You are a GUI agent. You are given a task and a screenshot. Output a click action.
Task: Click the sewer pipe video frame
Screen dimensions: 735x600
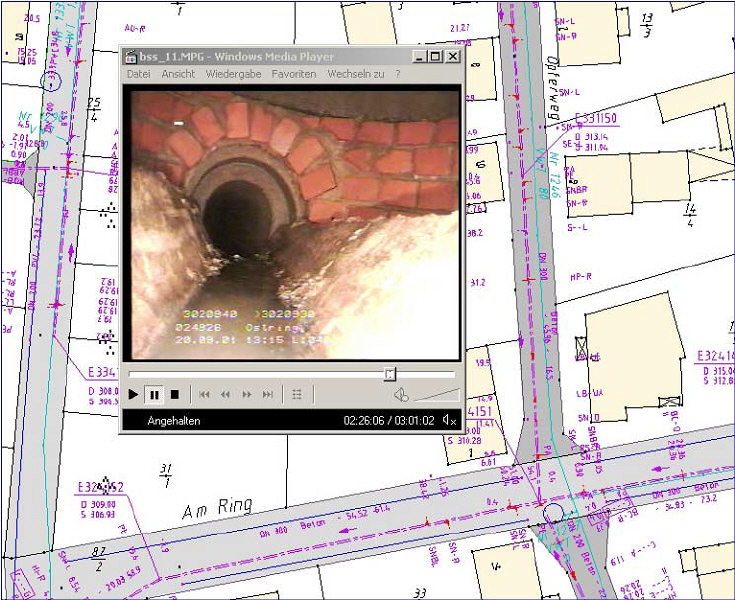(x=290, y=223)
